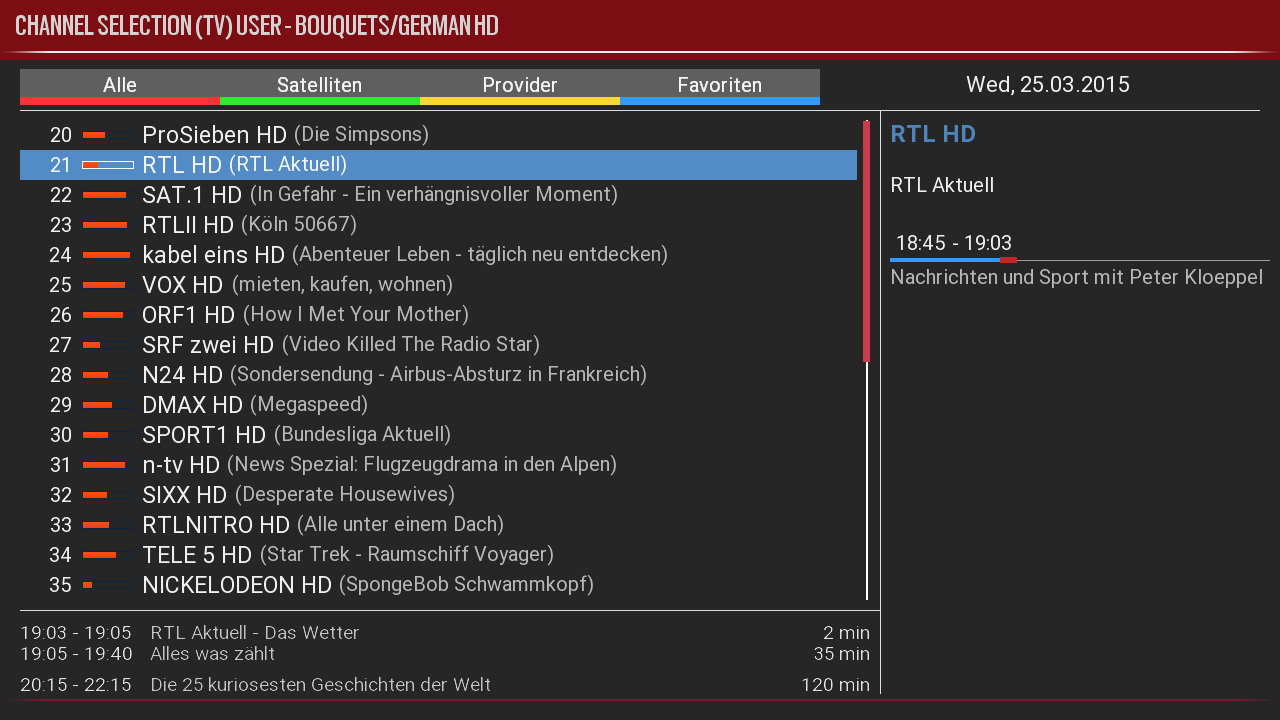Screen dimensions: 1280x720
Task: Click the Channel Selection title bar text
Action: tap(257, 26)
